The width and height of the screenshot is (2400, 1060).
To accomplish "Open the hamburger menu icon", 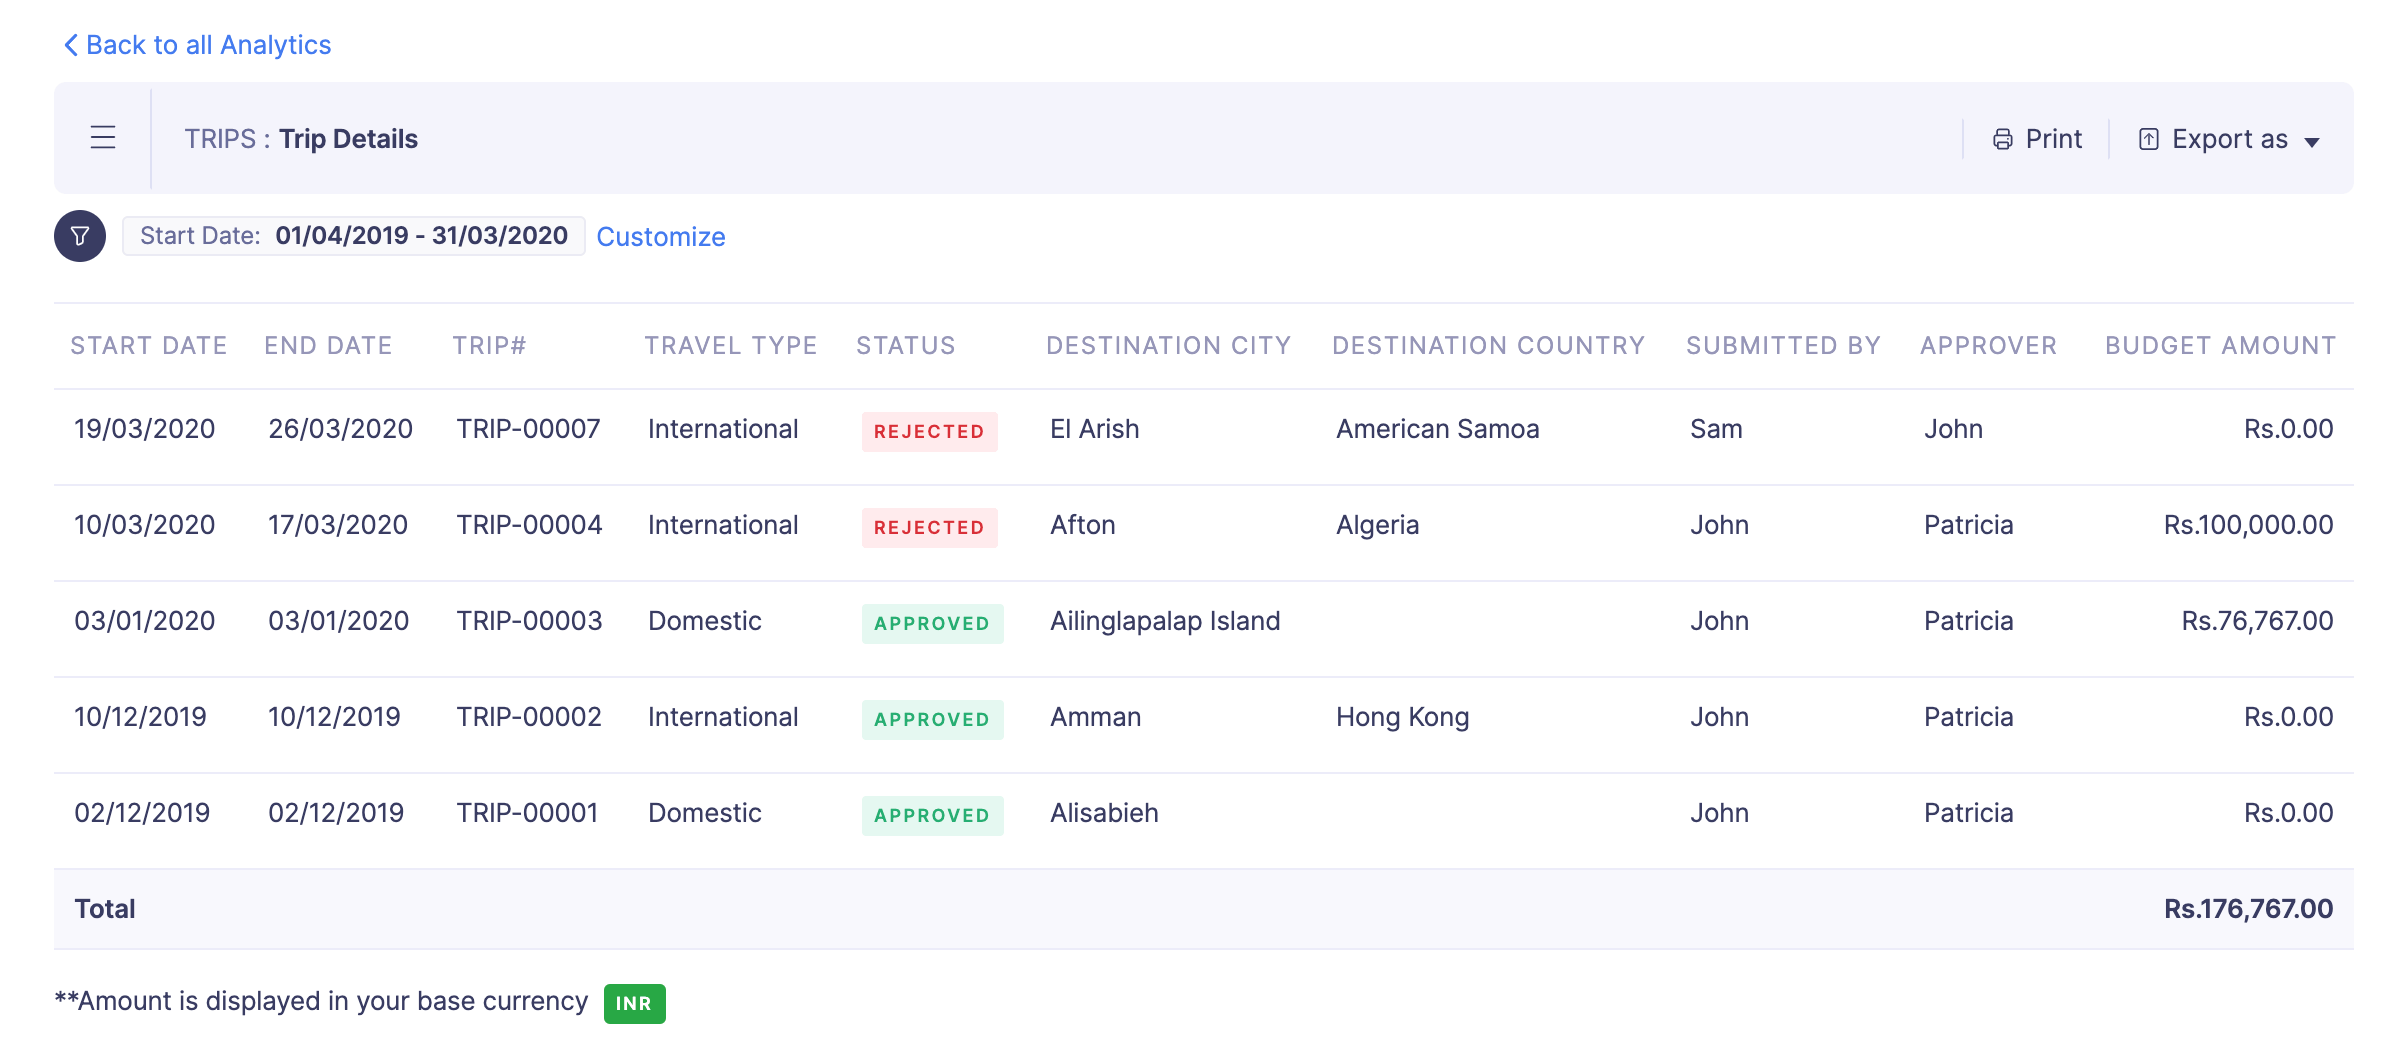I will [x=103, y=138].
